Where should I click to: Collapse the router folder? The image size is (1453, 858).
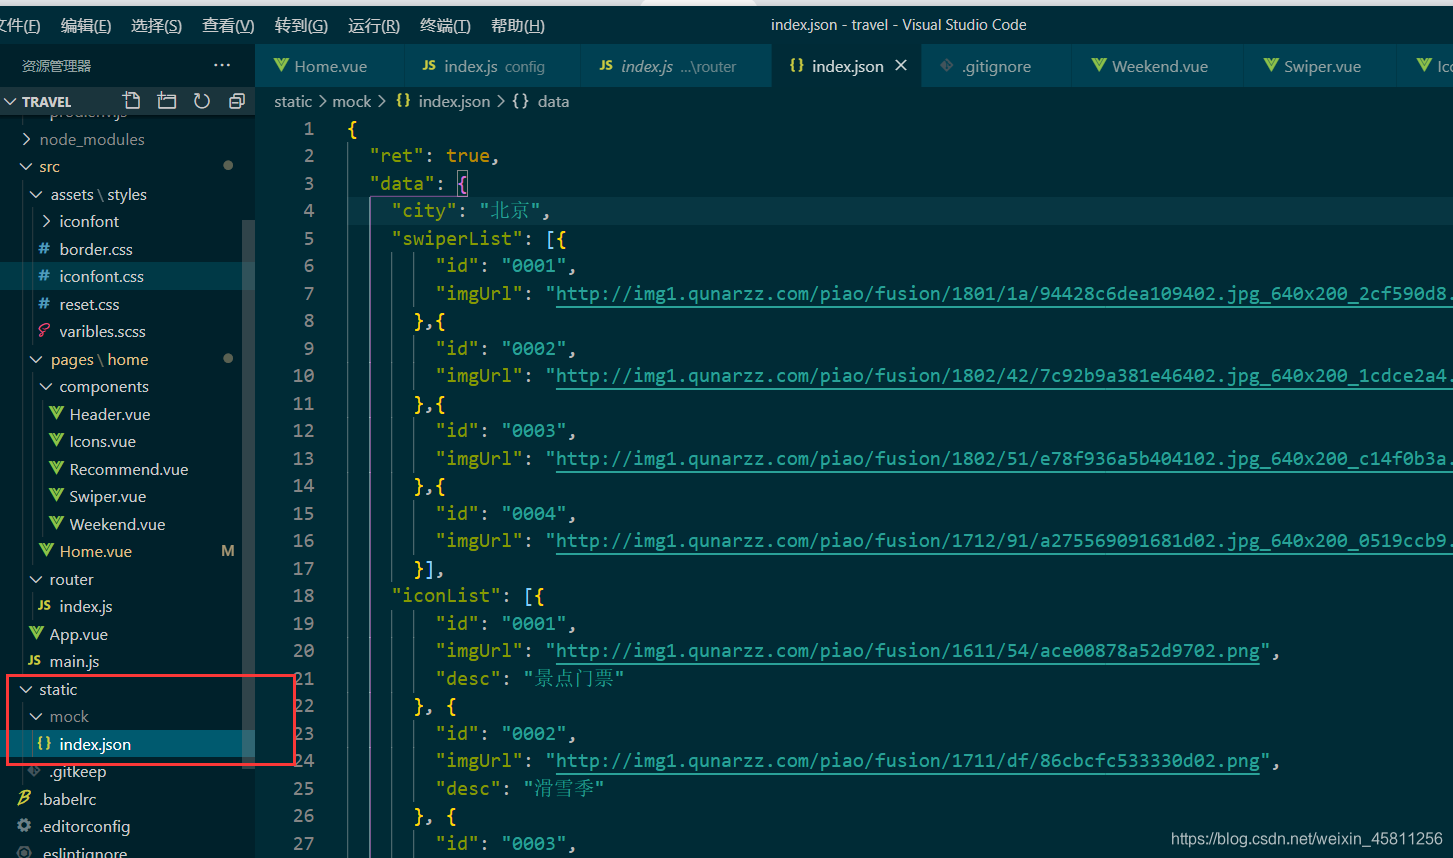click(x=37, y=579)
